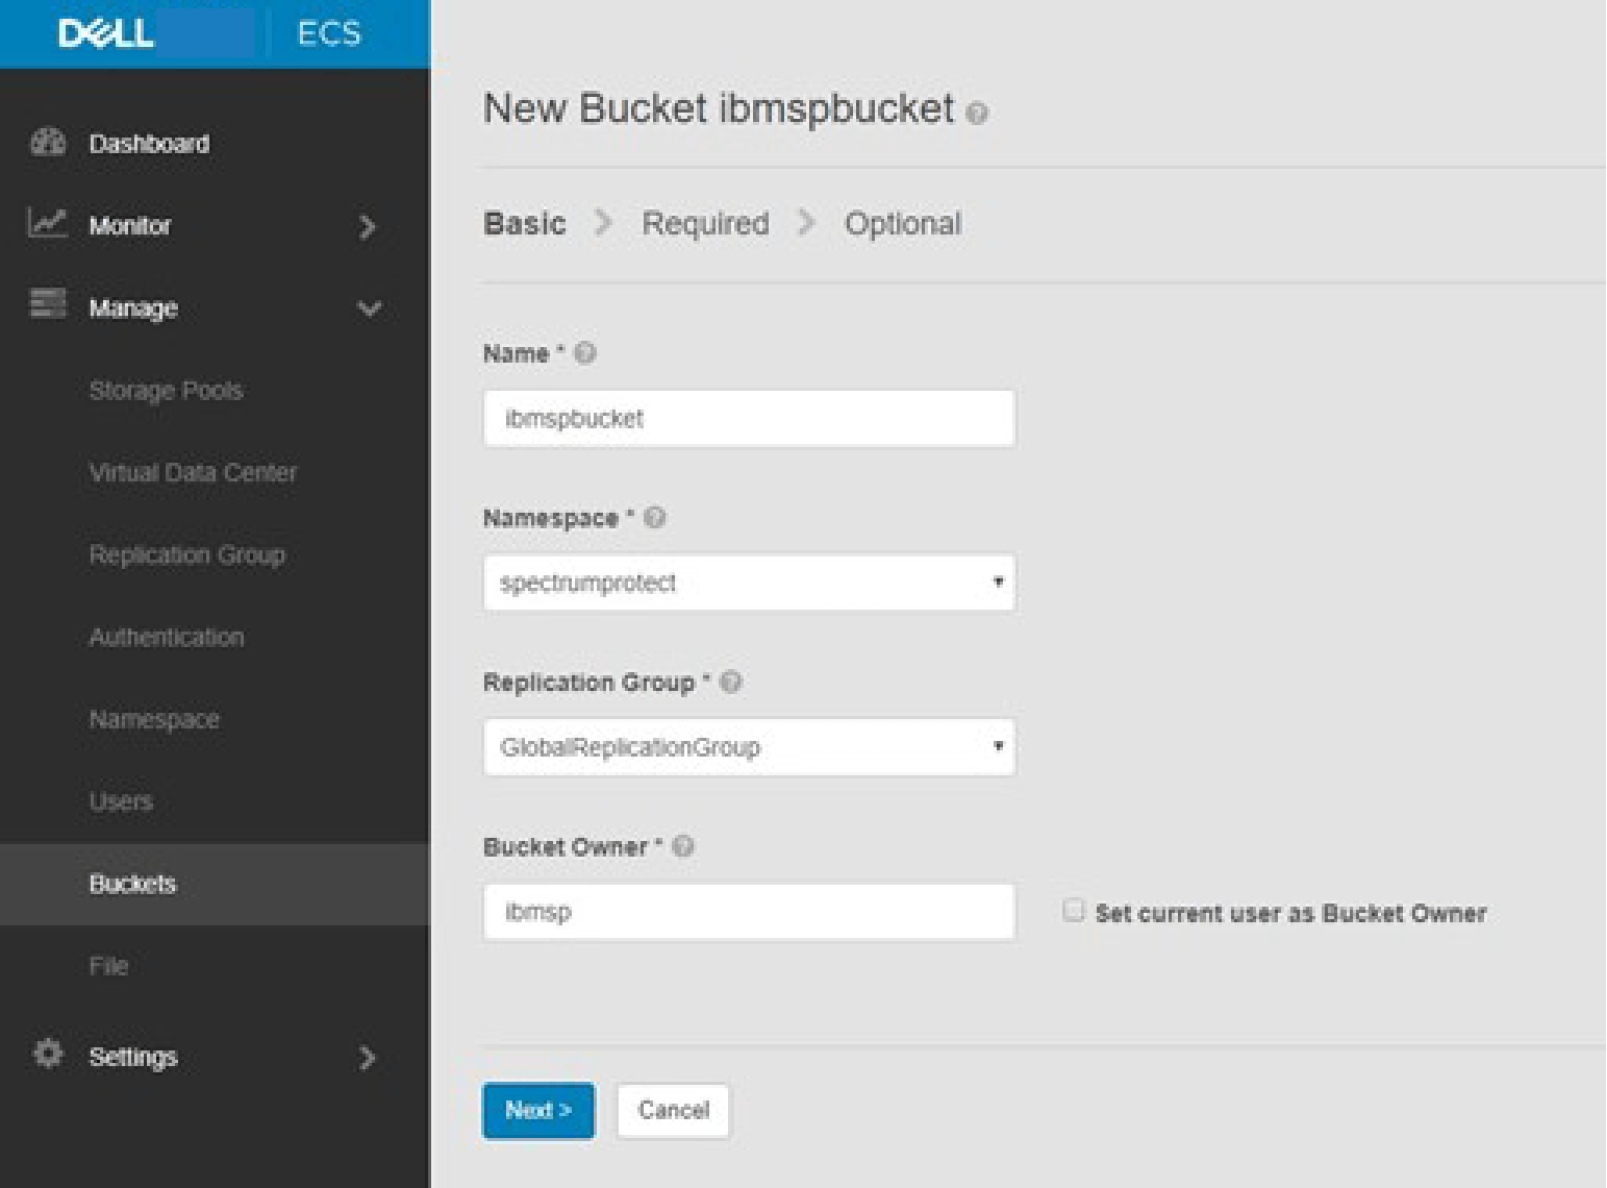This screenshot has height=1188, width=1607.
Task: Open help icon beside New Bucket title
Action: point(977,113)
